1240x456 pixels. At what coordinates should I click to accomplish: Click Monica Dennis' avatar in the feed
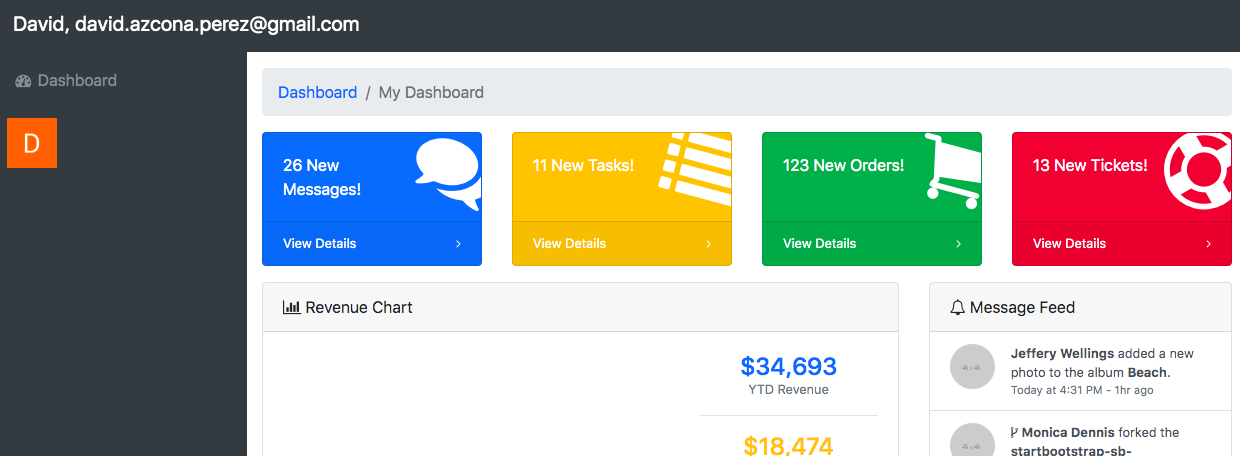tap(972, 440)
